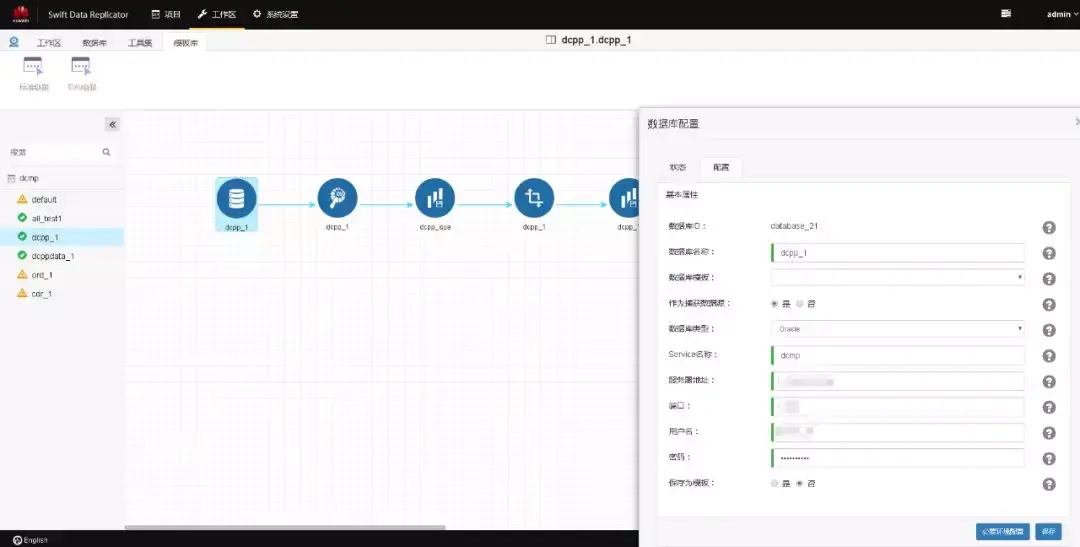This screenshot has height=547, width=1080.
Task: Open the 项目 menu in top bar
Action: [165, 14]
